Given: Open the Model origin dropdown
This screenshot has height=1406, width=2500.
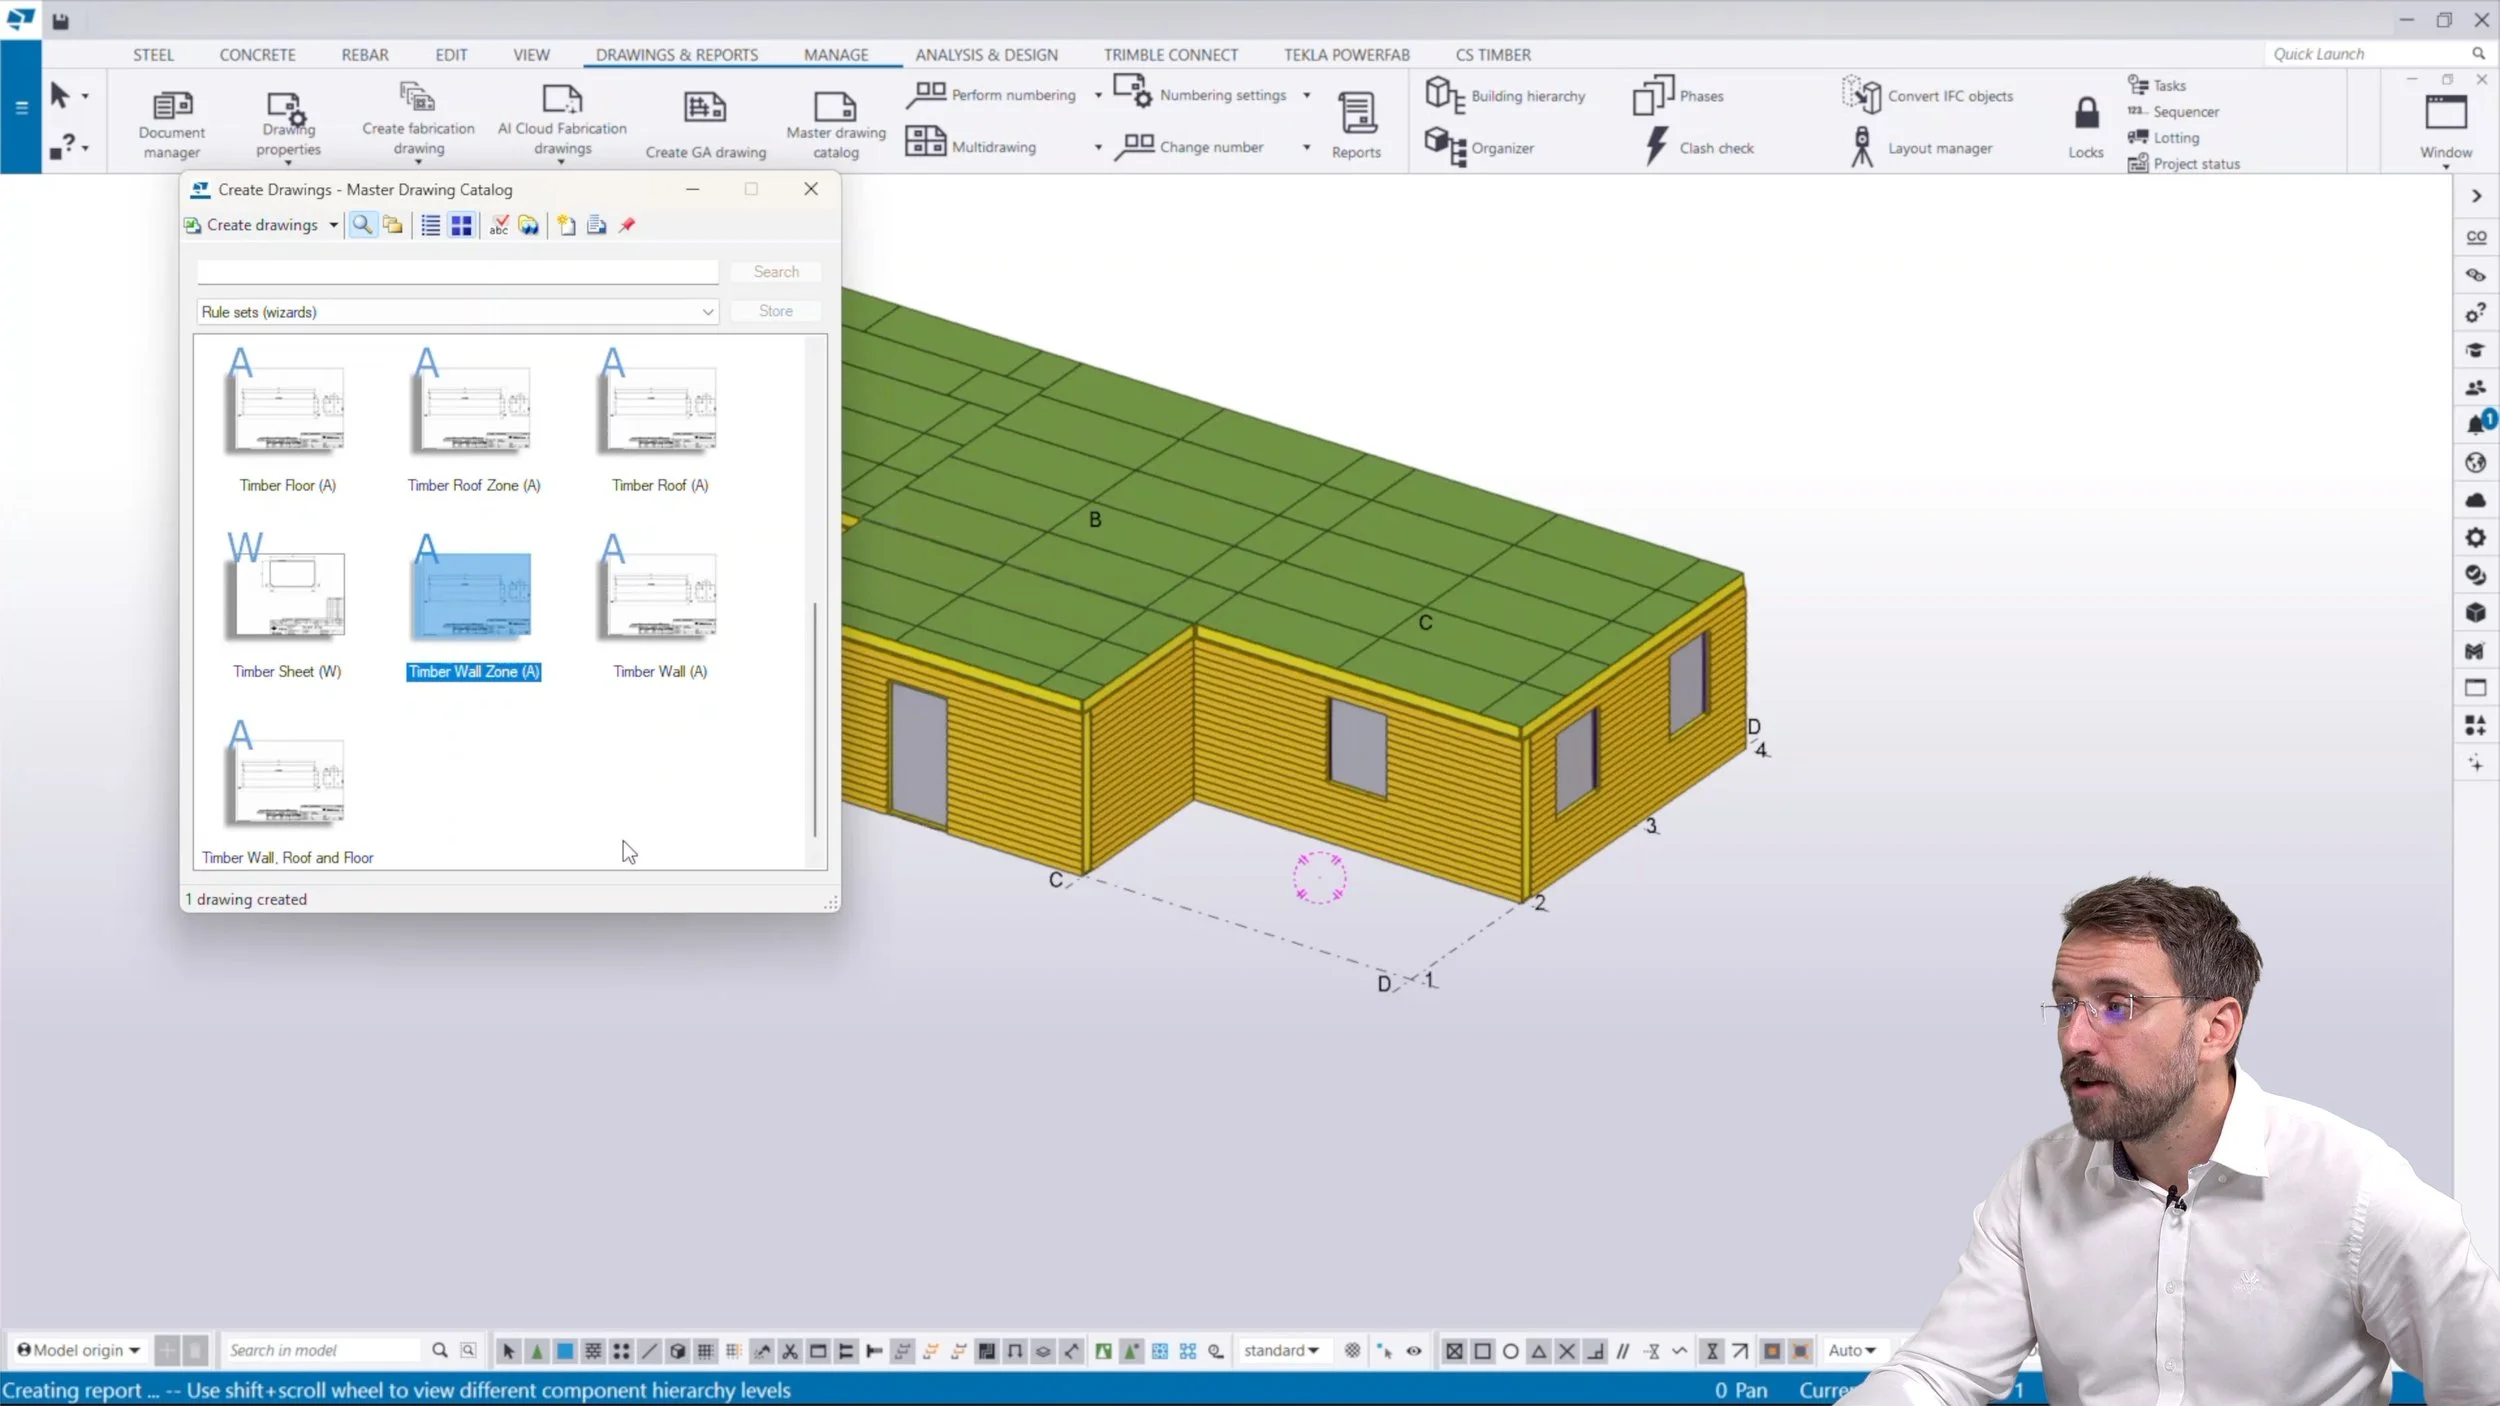Looking at the screenshot, I should pos(78,1350).
